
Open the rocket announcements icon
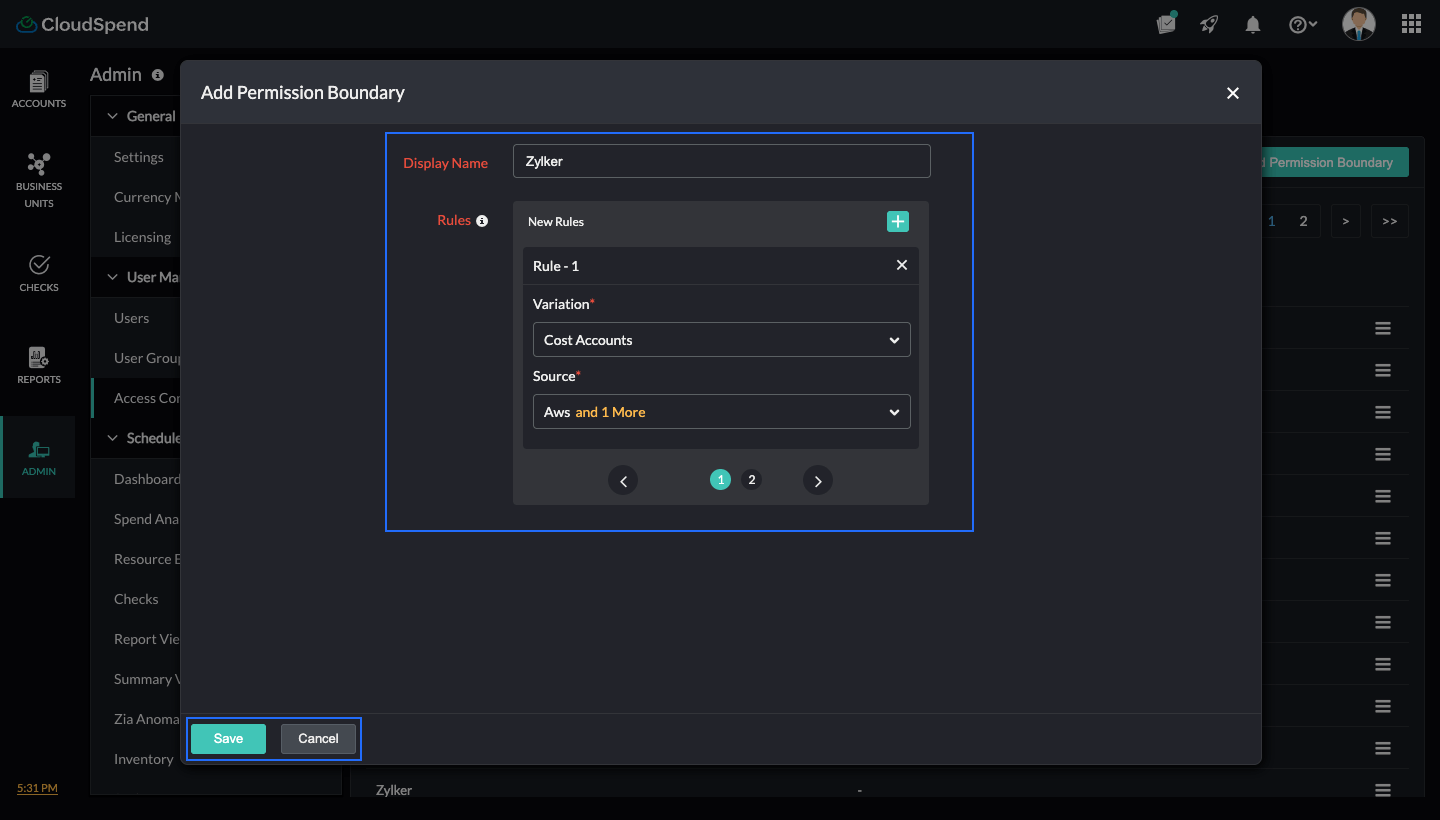[x=1209, y=23]
